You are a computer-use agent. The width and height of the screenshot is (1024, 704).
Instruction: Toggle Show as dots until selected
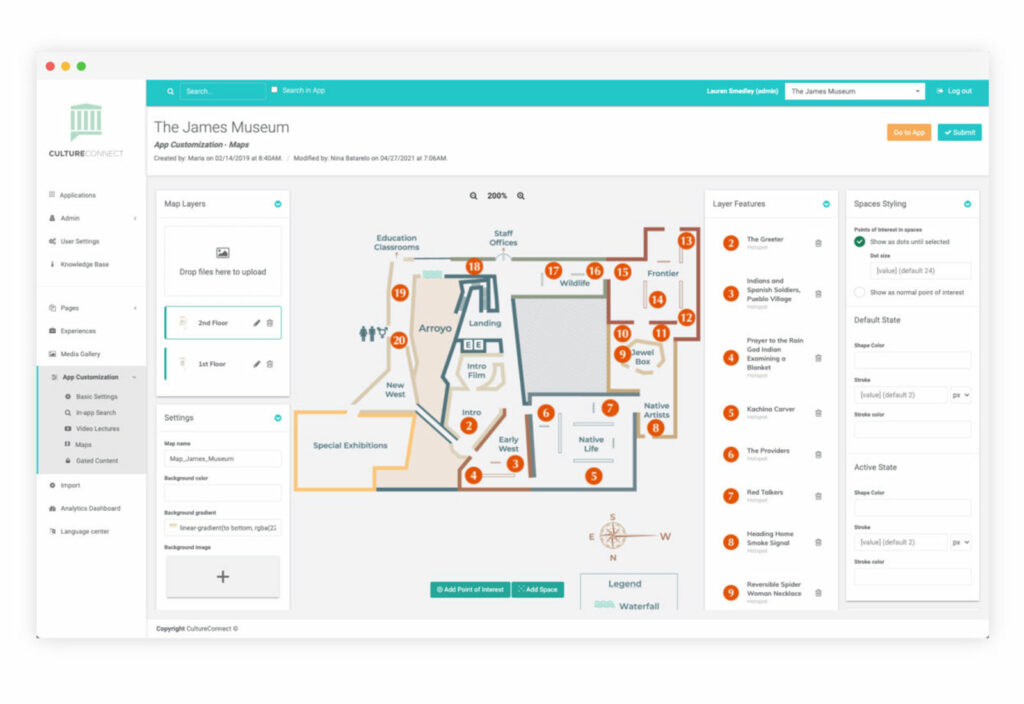860,242
